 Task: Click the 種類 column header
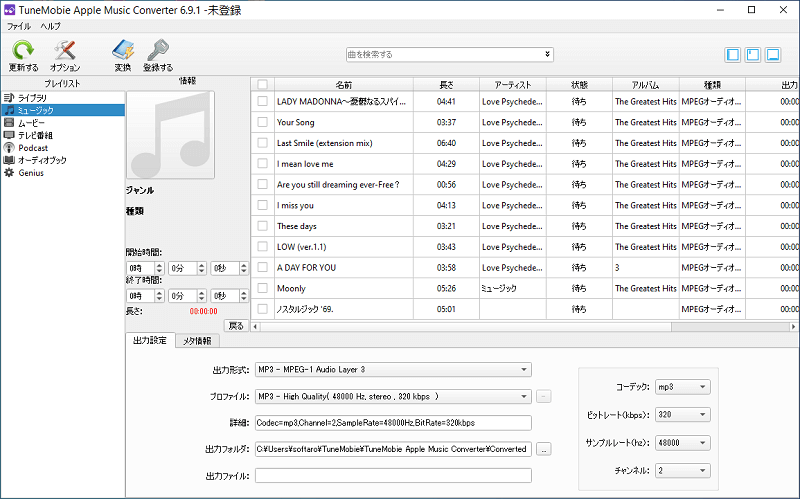click(712, 85)
